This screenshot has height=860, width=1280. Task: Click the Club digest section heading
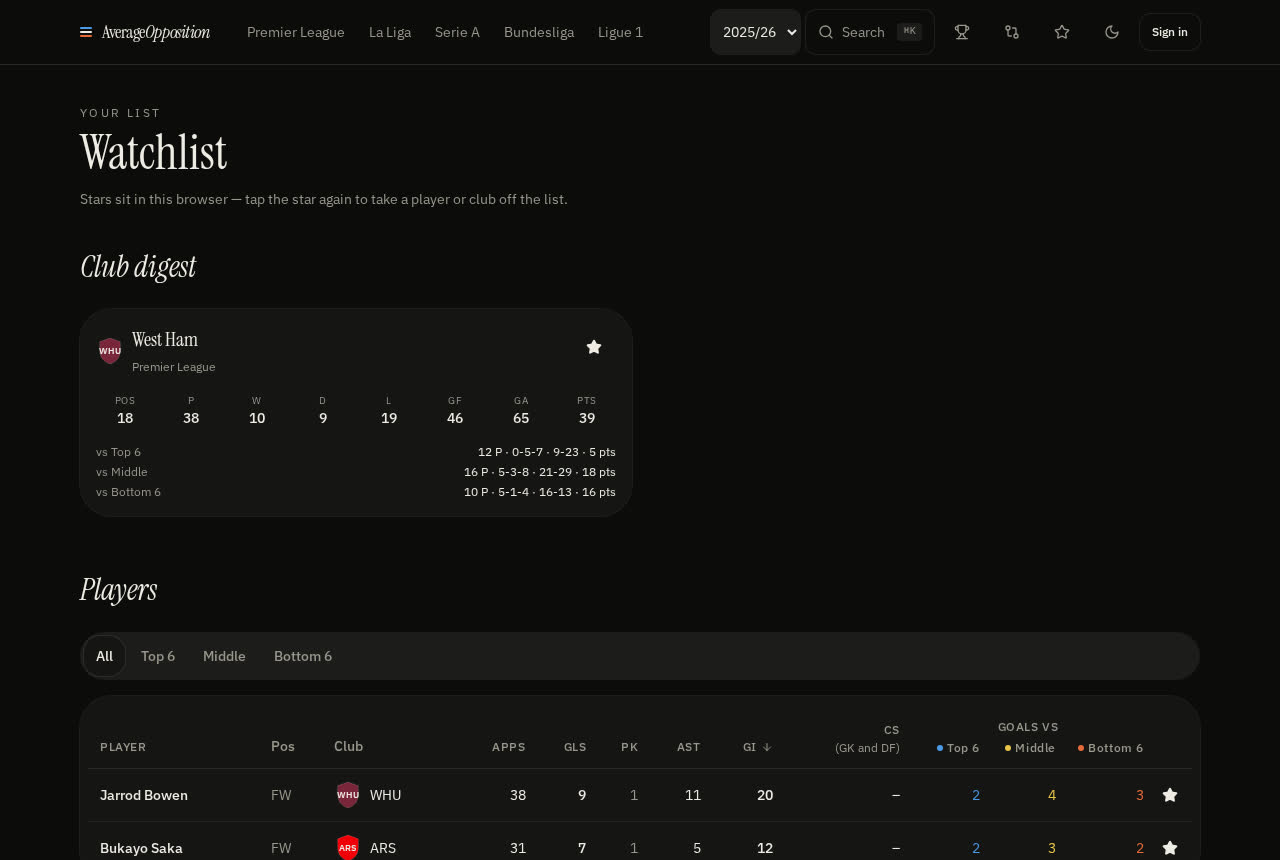[138, 267]
